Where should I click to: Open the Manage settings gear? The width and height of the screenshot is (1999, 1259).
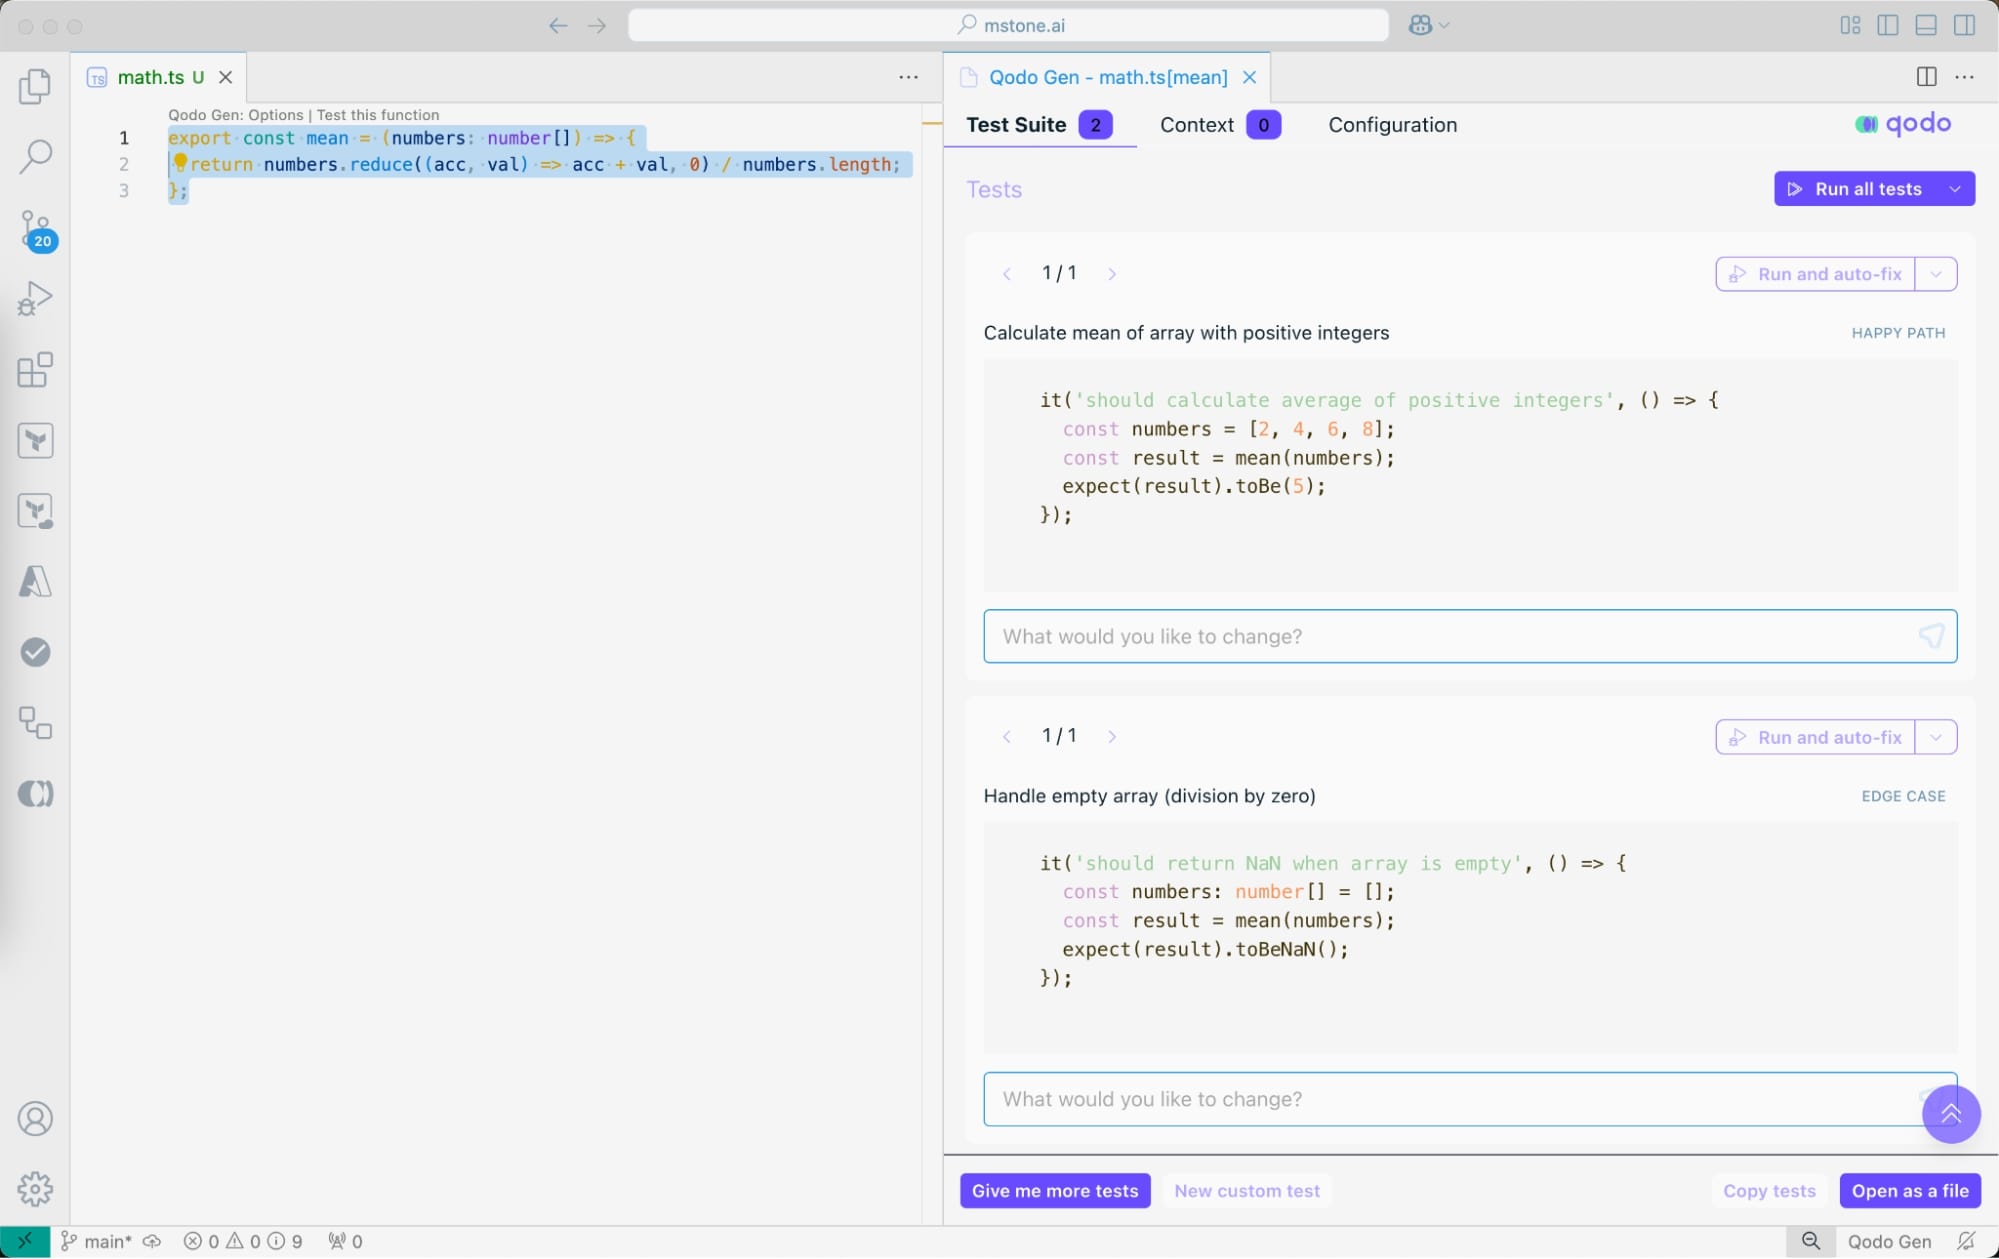point(35,1189)
